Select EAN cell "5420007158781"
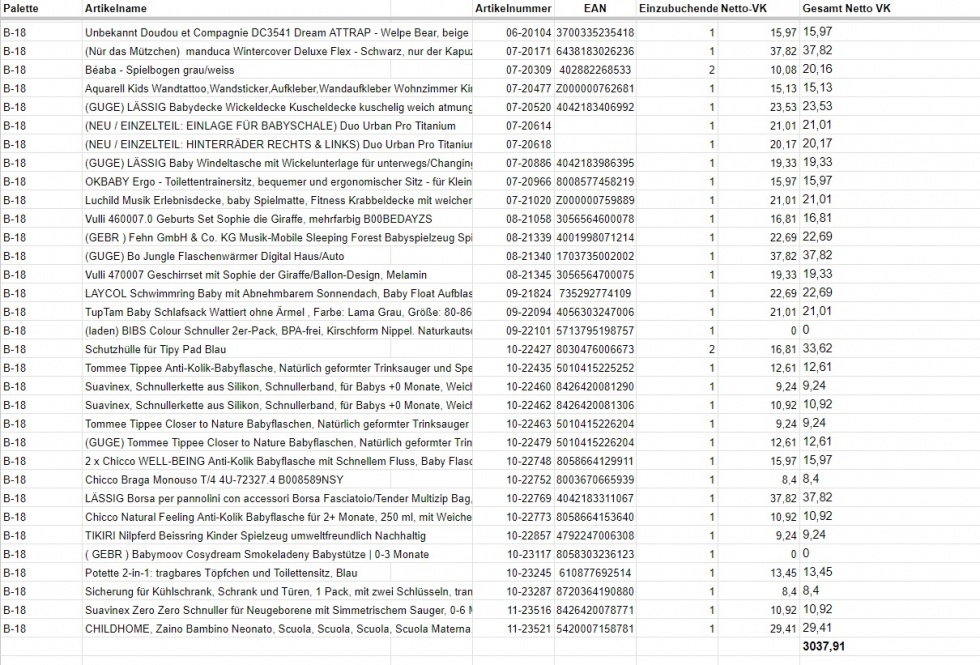Viewport: 980px width, 665px height. pyautogui.click(x=595, y=629)
